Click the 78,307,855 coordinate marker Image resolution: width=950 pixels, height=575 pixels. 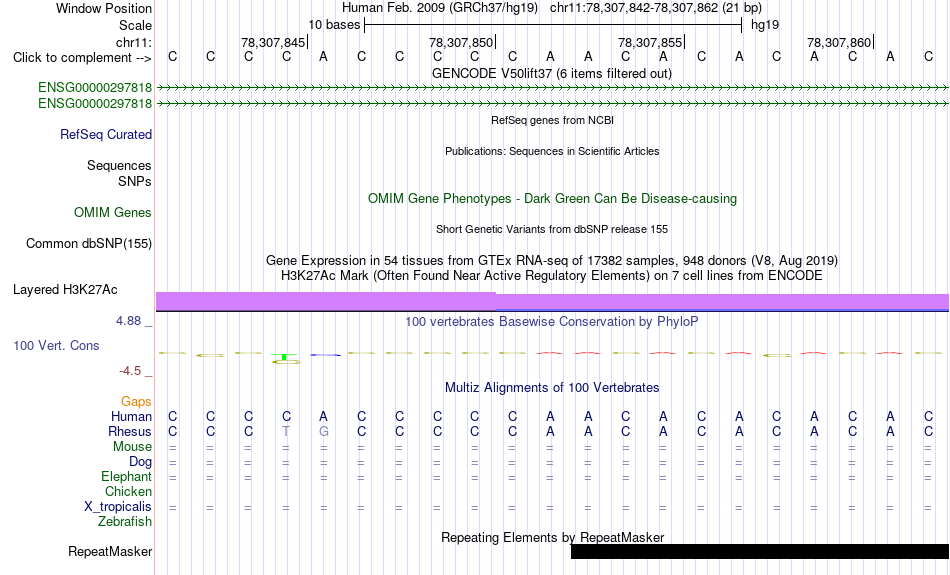[x=651, y=42]
